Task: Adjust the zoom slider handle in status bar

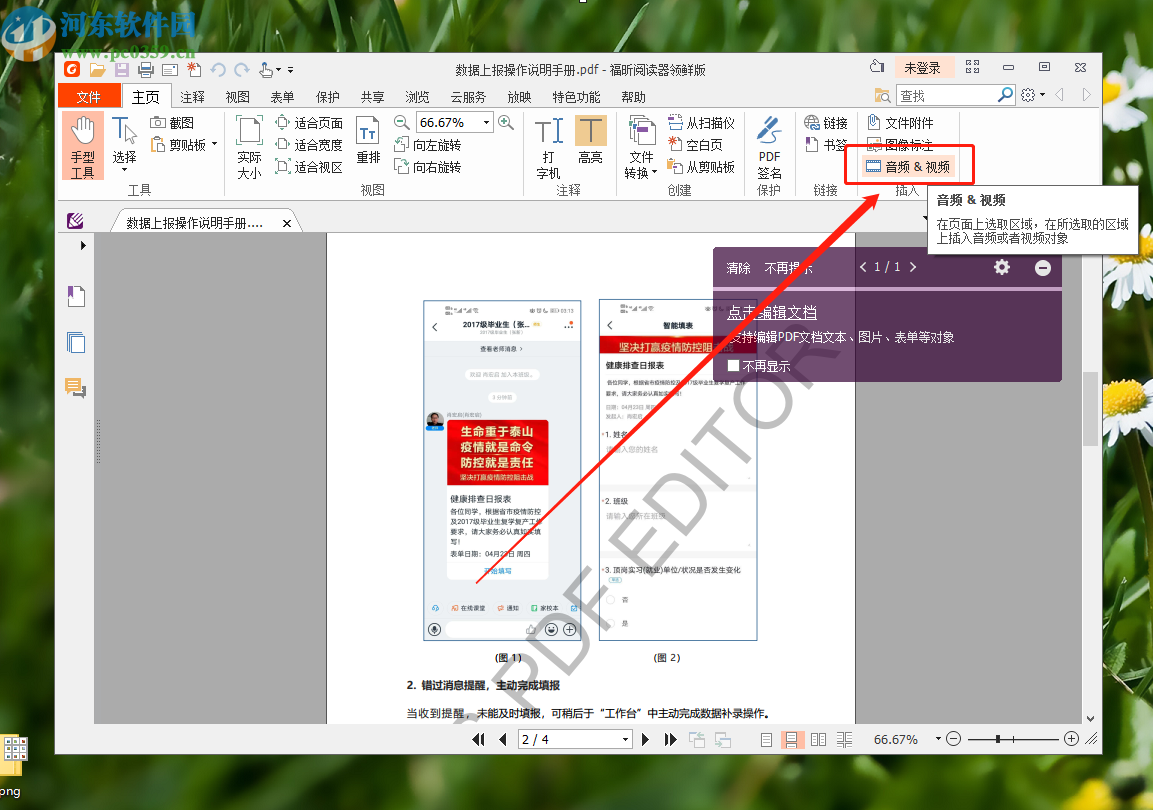Action: pyautogui.click(x=998, y=739)
